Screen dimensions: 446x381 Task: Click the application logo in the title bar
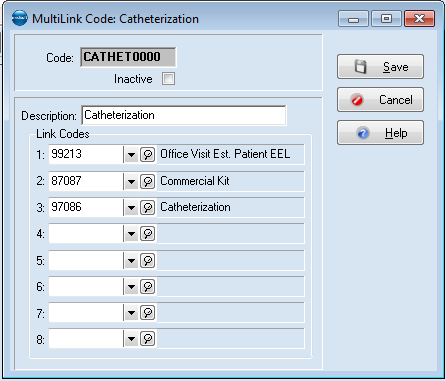20,18
